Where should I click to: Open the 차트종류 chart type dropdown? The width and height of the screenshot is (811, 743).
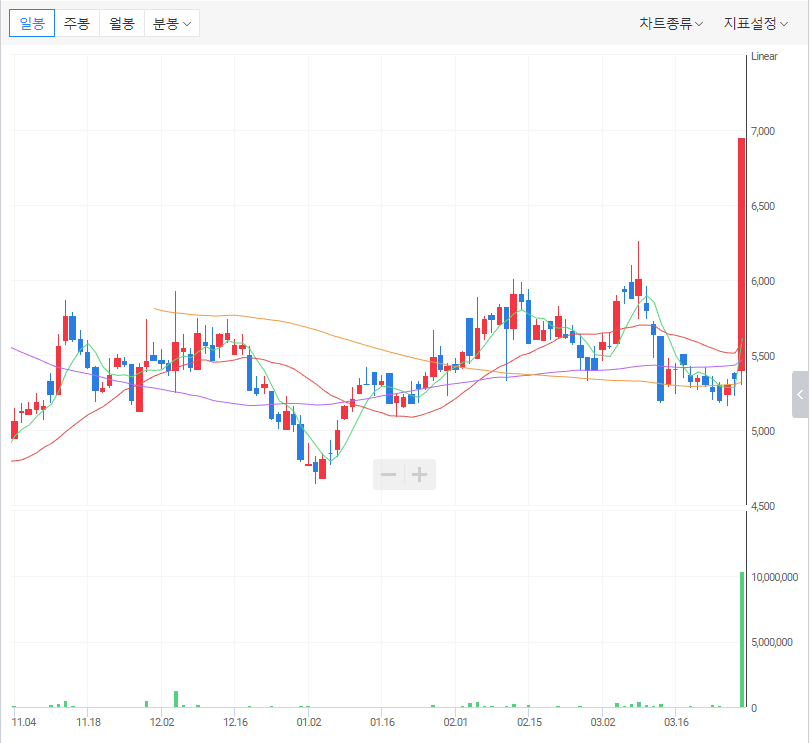671,23
